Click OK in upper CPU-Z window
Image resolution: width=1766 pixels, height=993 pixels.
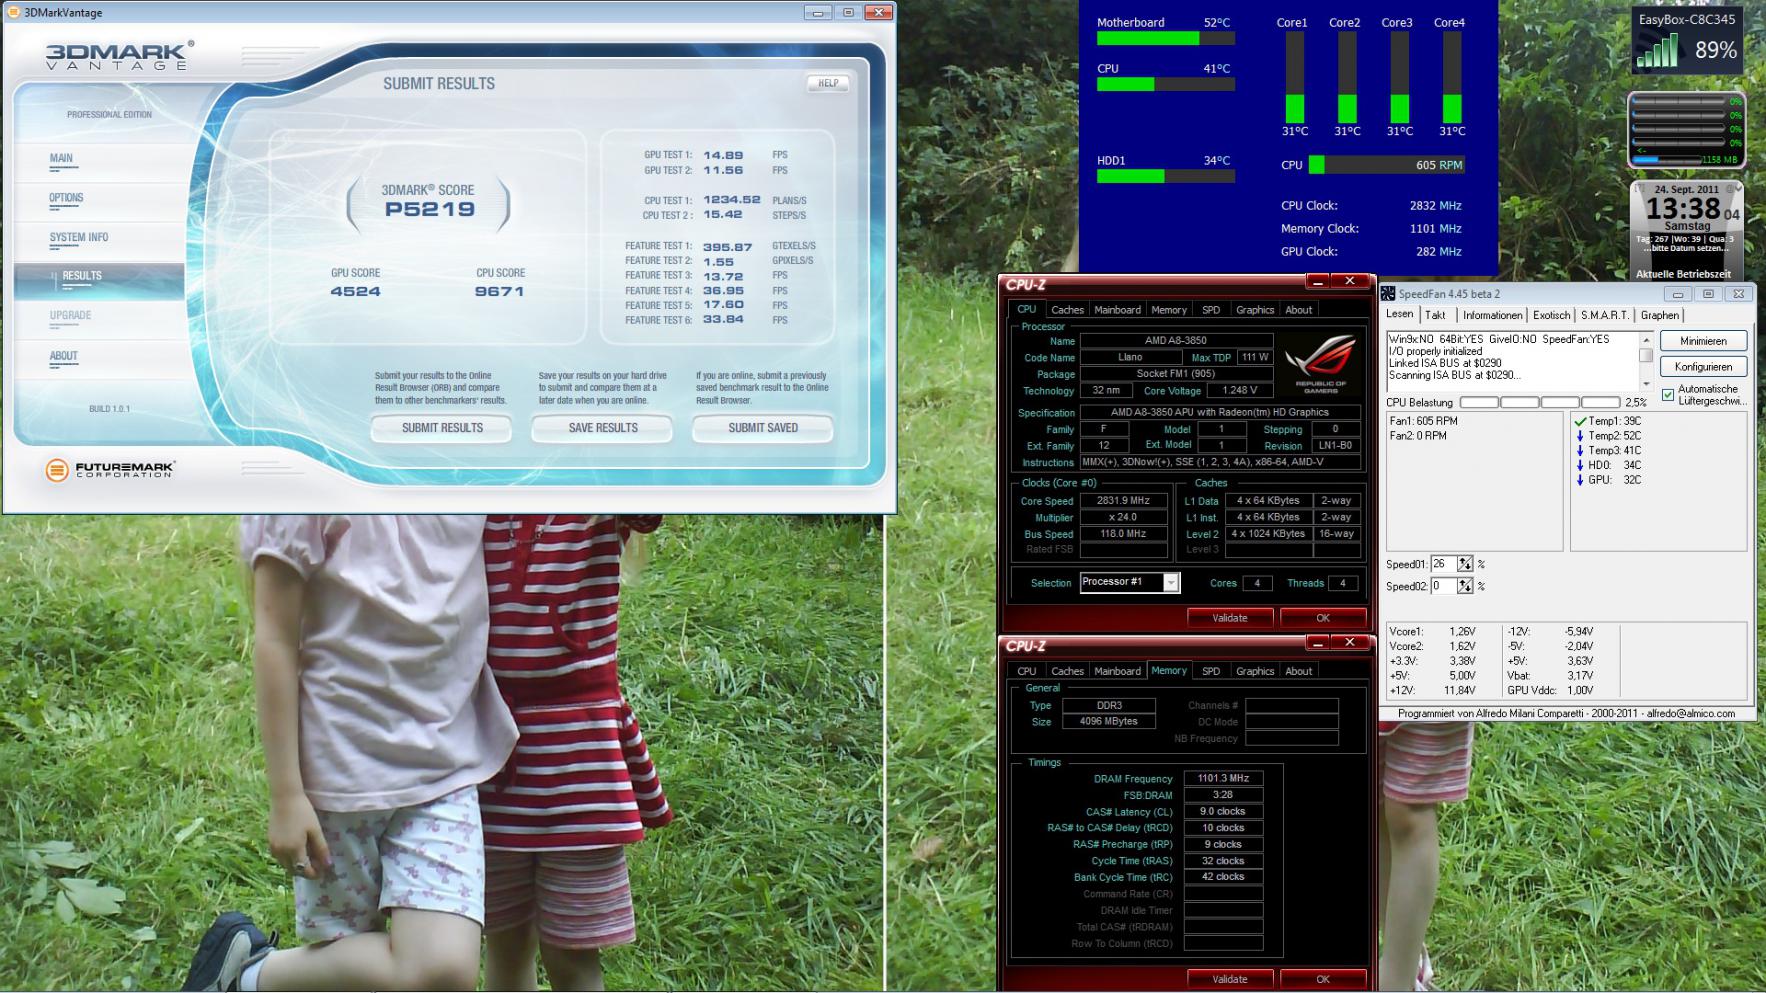1323,618
